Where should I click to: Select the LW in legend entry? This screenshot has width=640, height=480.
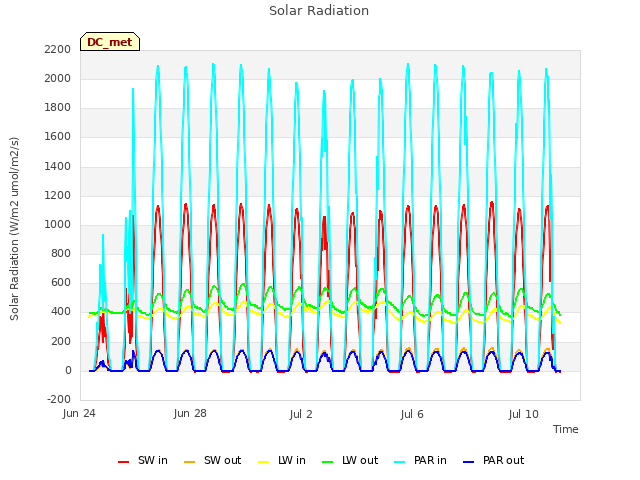[x=282, y=460]
